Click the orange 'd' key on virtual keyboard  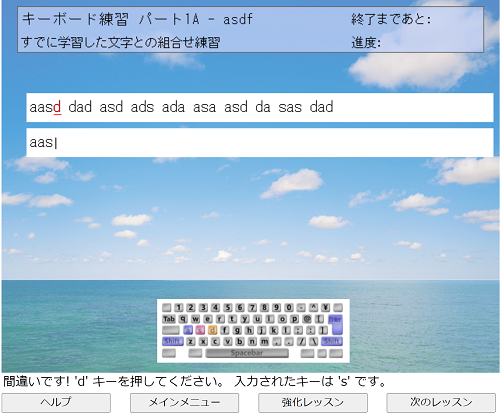coord(212,330)
